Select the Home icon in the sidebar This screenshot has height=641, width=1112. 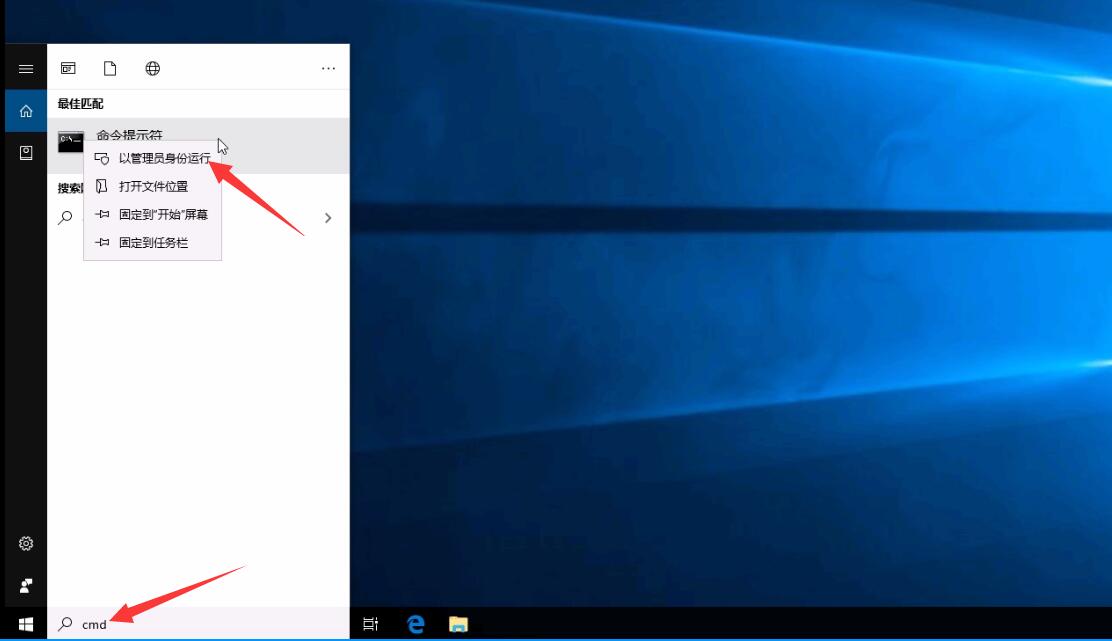tap(26, 111)
